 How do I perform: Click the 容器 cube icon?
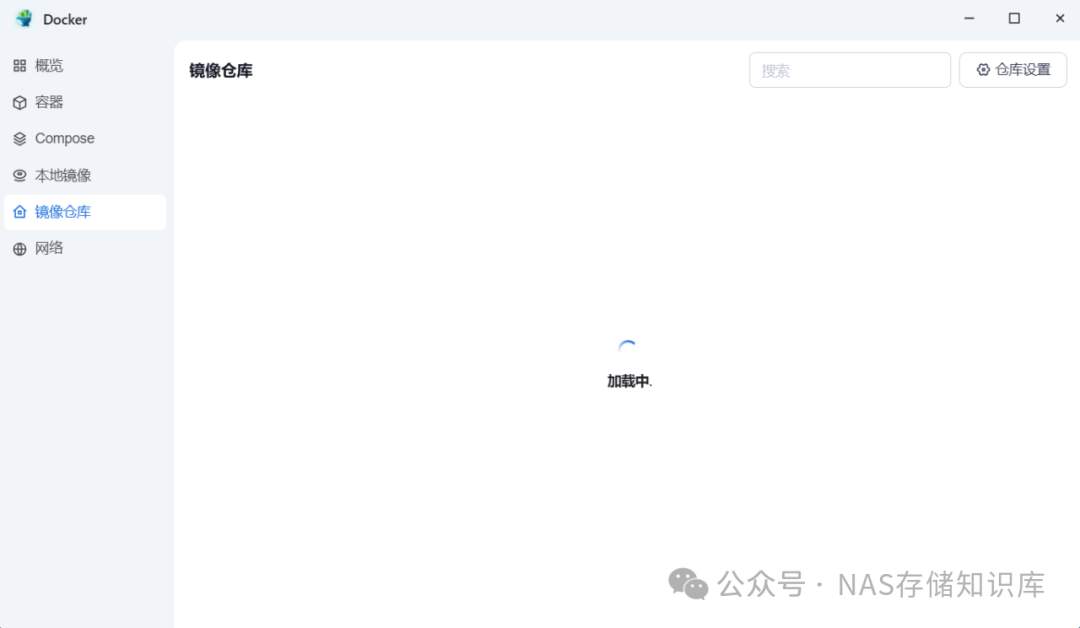(x=19, y=103)
